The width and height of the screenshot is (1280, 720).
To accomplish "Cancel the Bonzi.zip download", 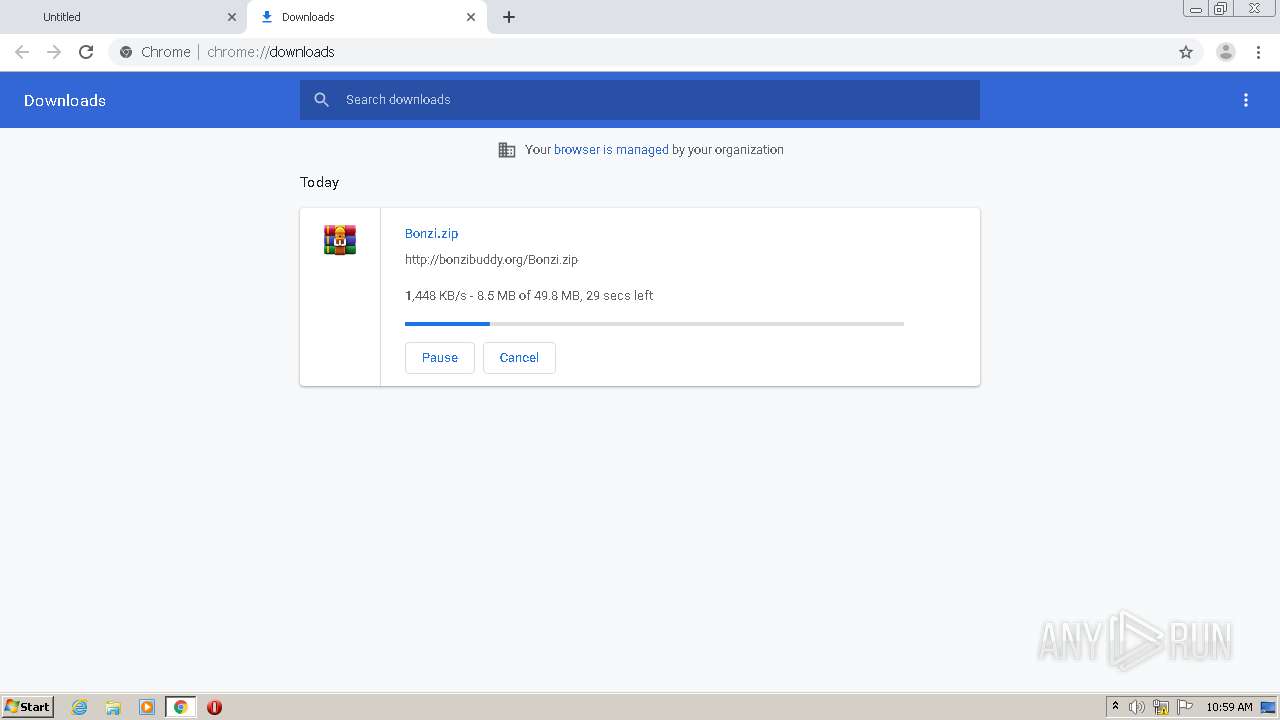I will tap(519, 358).
